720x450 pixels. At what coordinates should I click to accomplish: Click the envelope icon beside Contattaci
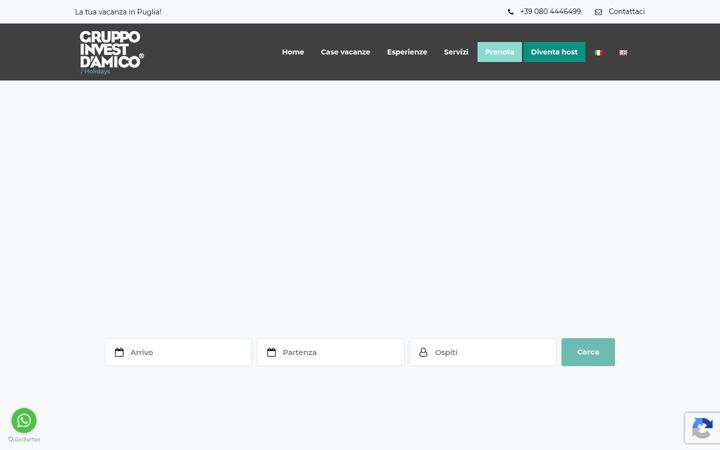pos(598,12)
